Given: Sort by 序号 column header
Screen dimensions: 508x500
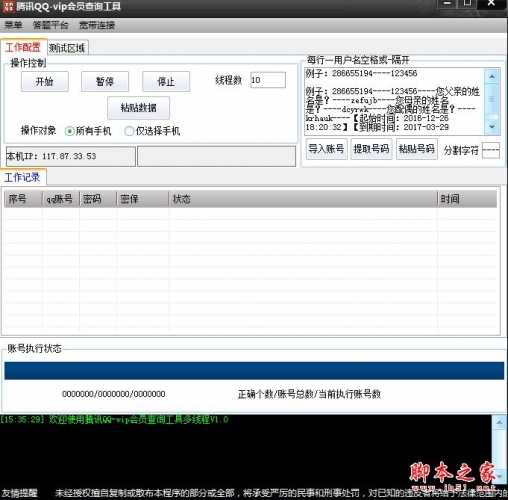Looking at the screenshot, I should click(x=23, y=199).
